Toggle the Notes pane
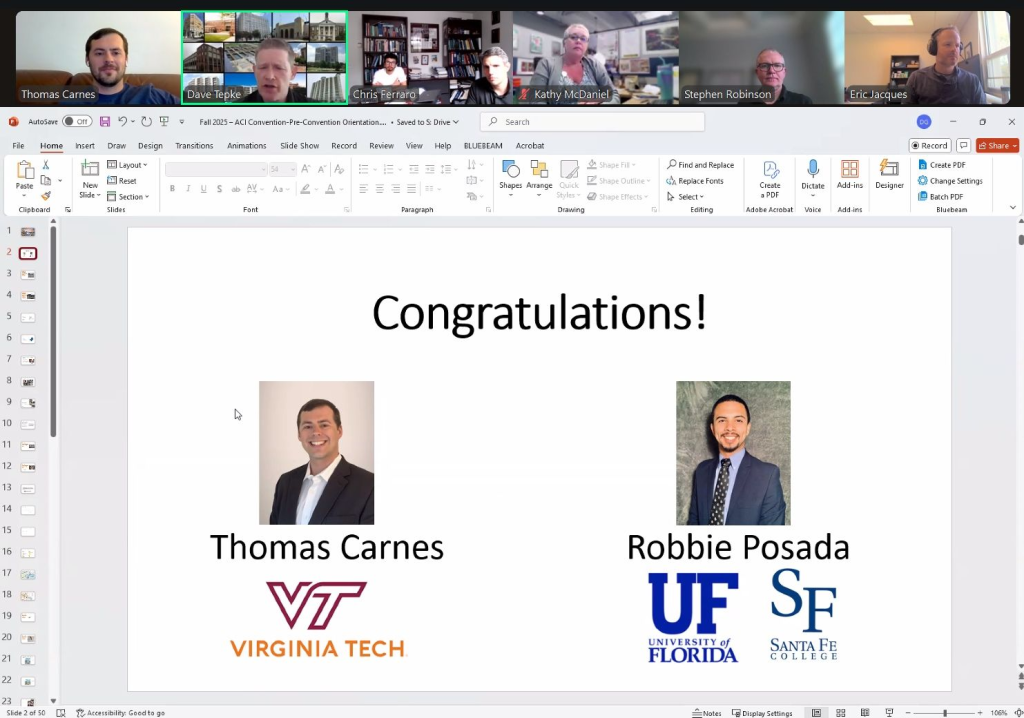The height and width of the screenshot is (718, 1024). pos(706,713)
